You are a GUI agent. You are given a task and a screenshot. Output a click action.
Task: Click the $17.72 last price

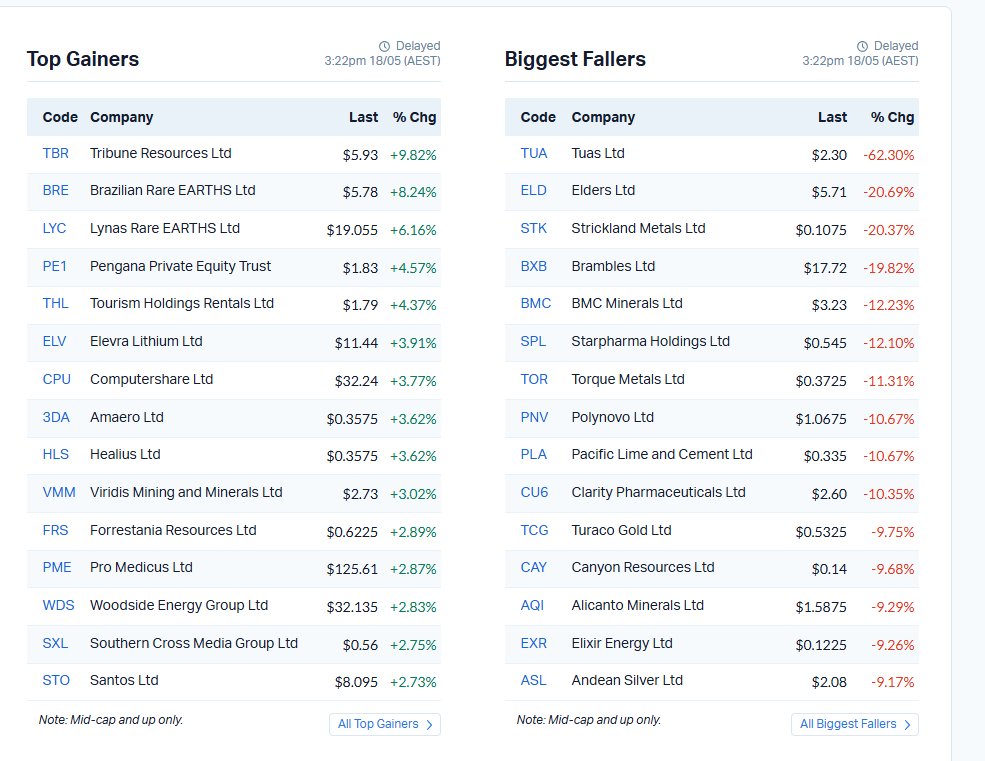pos(825,268)
